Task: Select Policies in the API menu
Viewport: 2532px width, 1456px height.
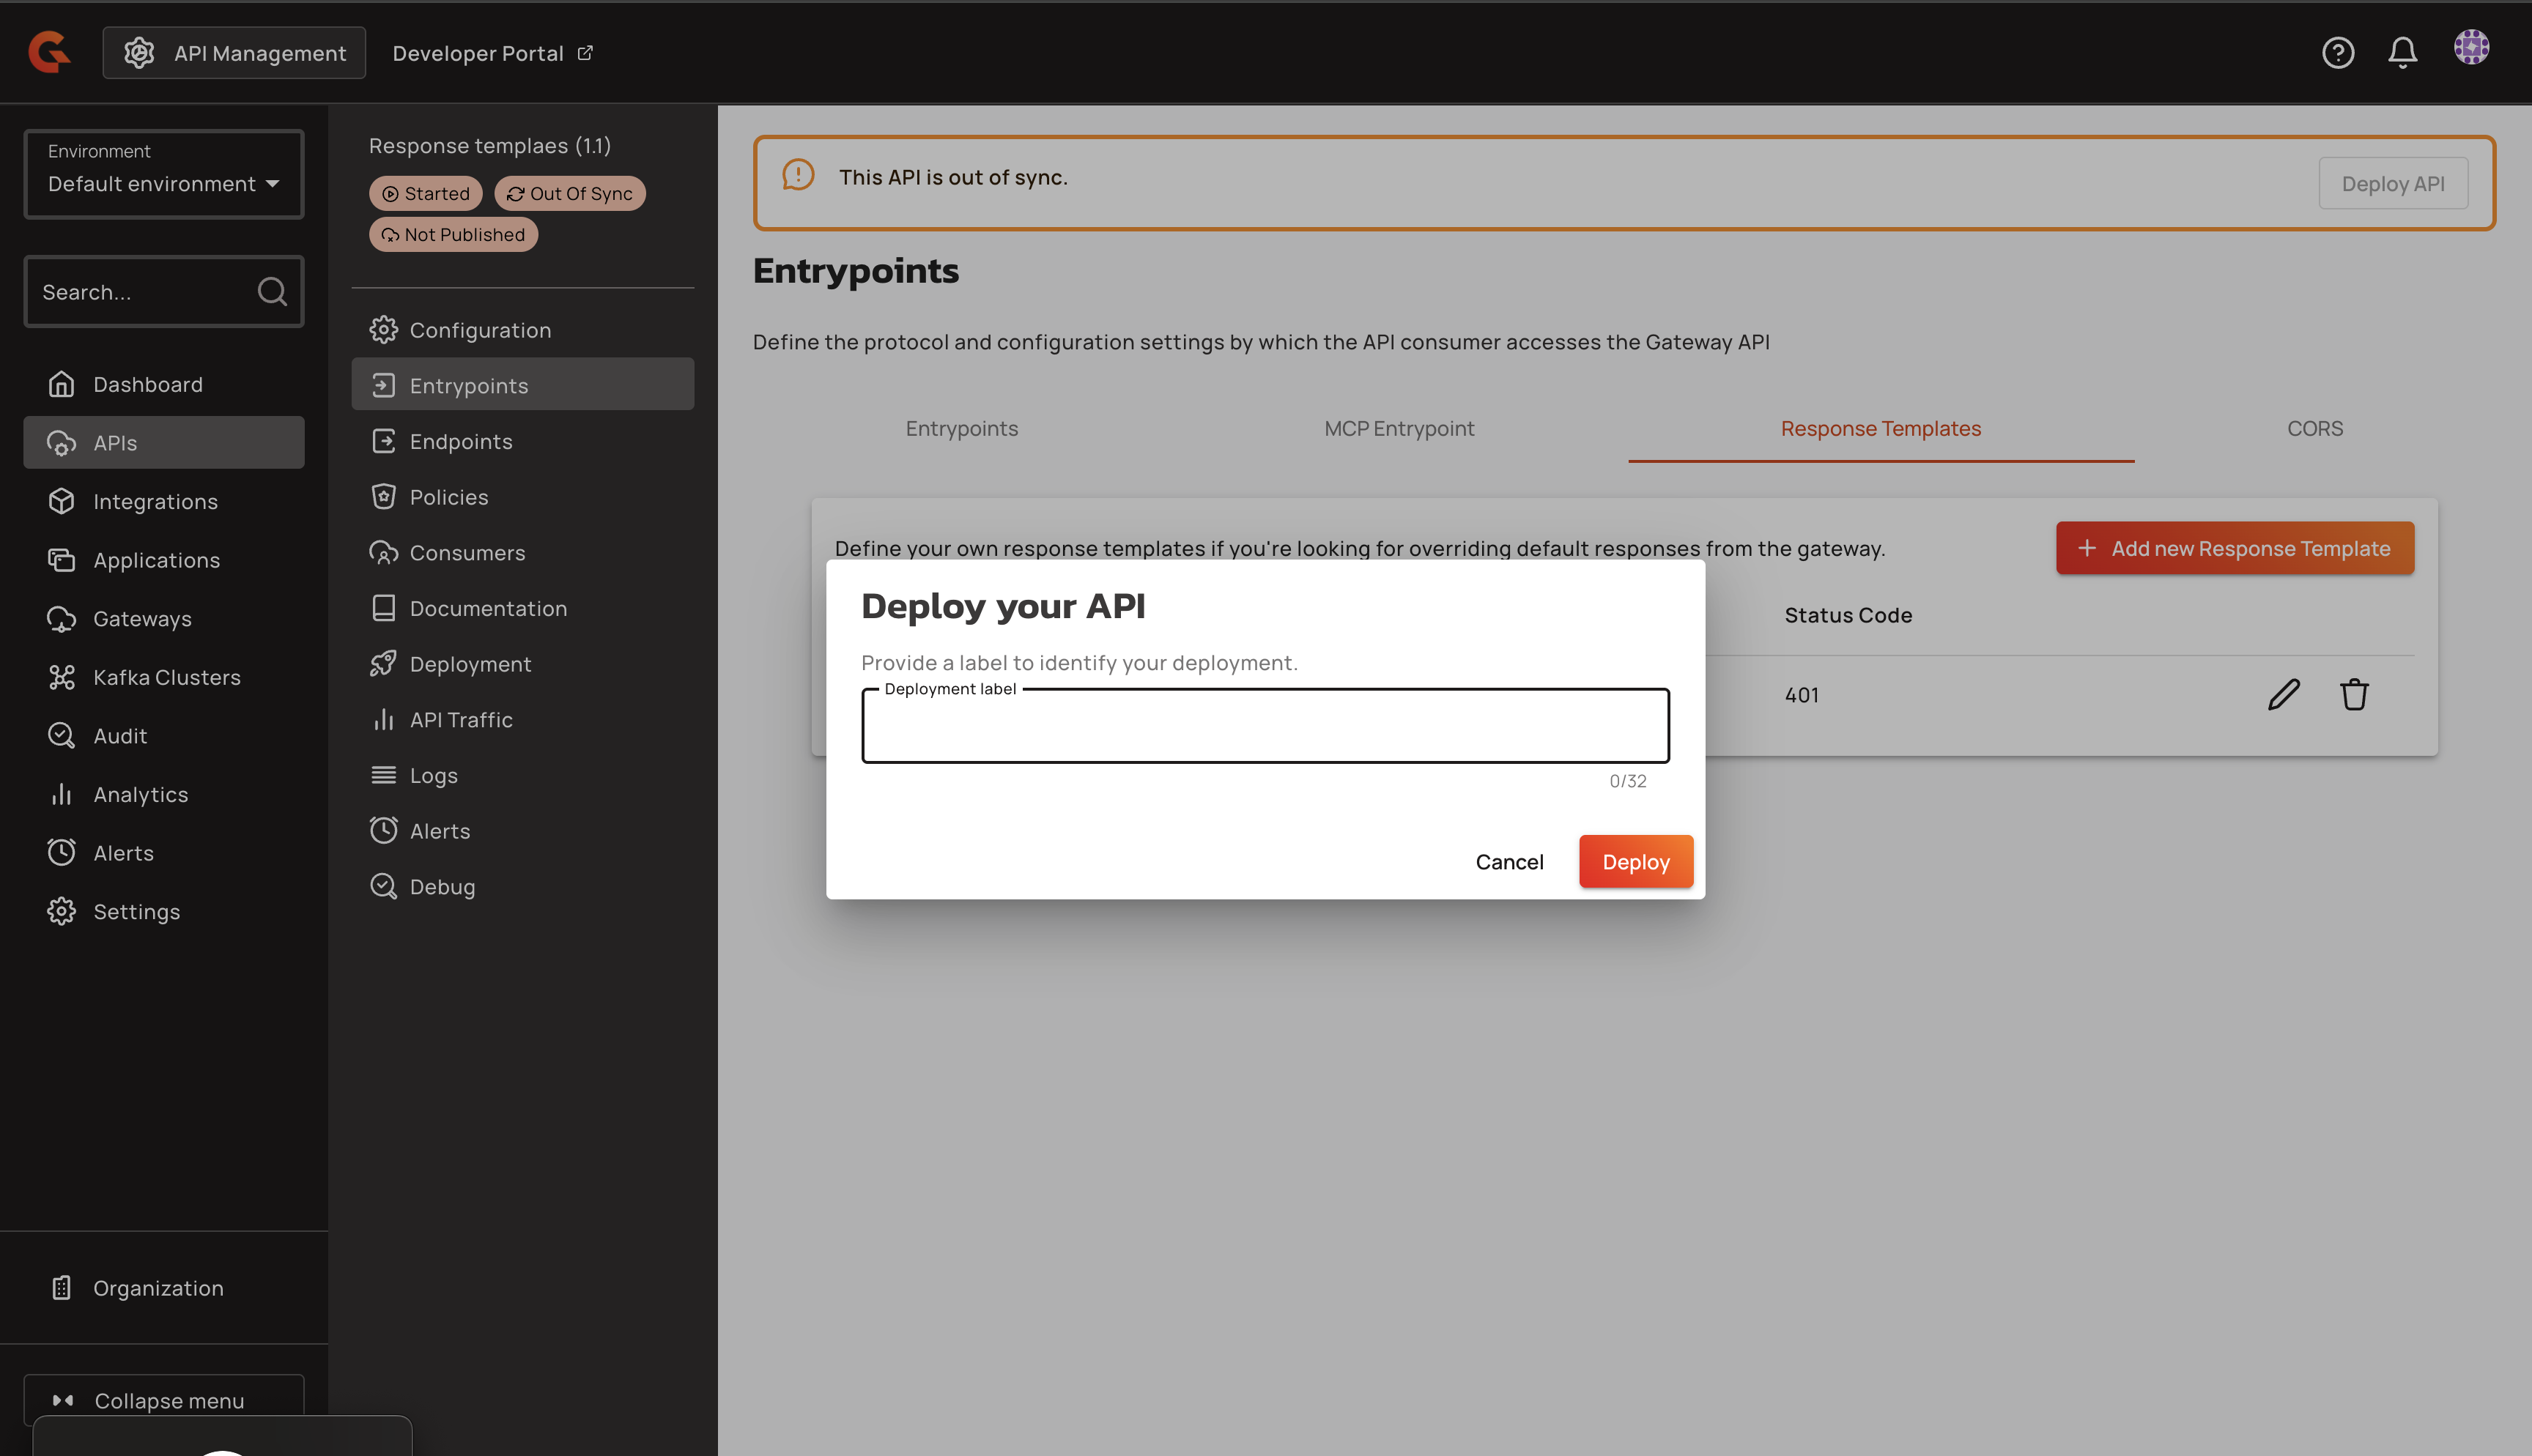Action: (x=448, y=497)
